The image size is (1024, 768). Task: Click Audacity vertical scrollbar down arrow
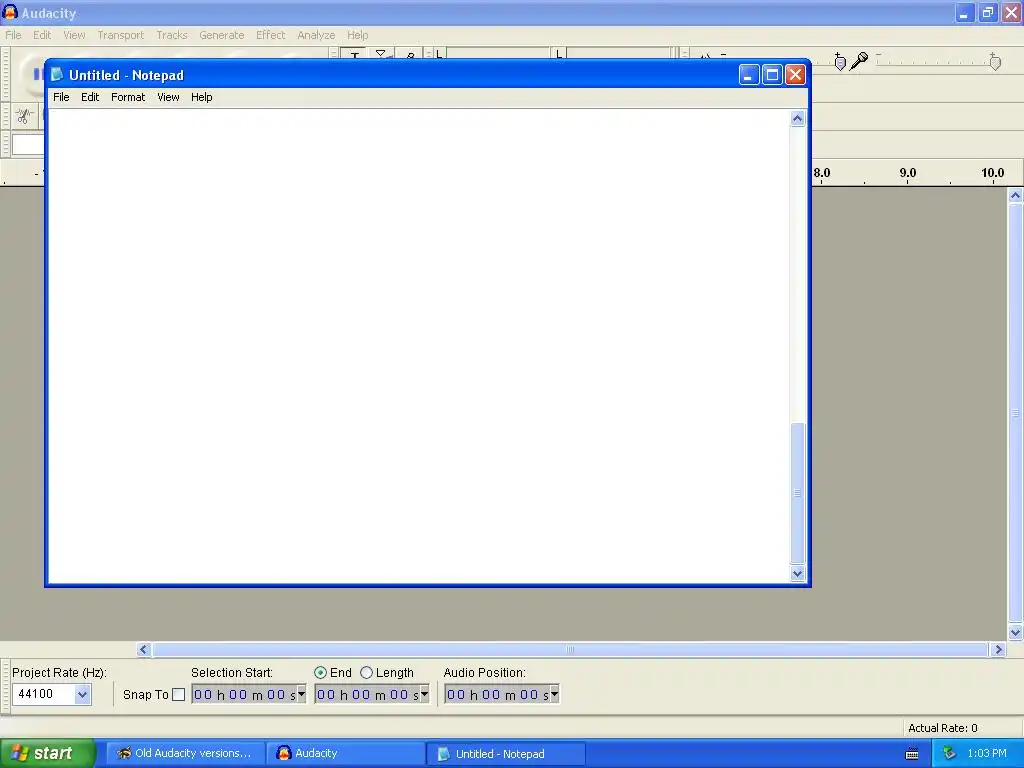1015,632
